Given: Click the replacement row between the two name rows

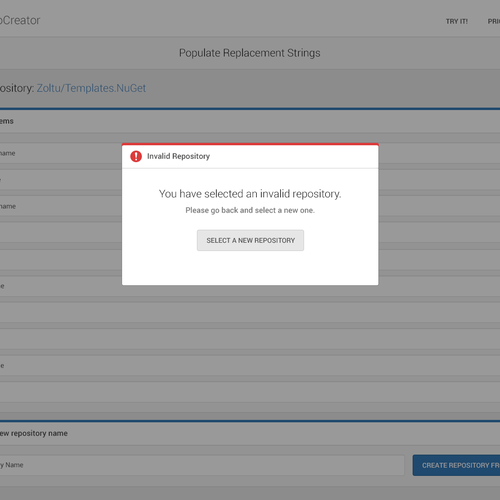Looking at the screenshot, I should coord(61,180).
